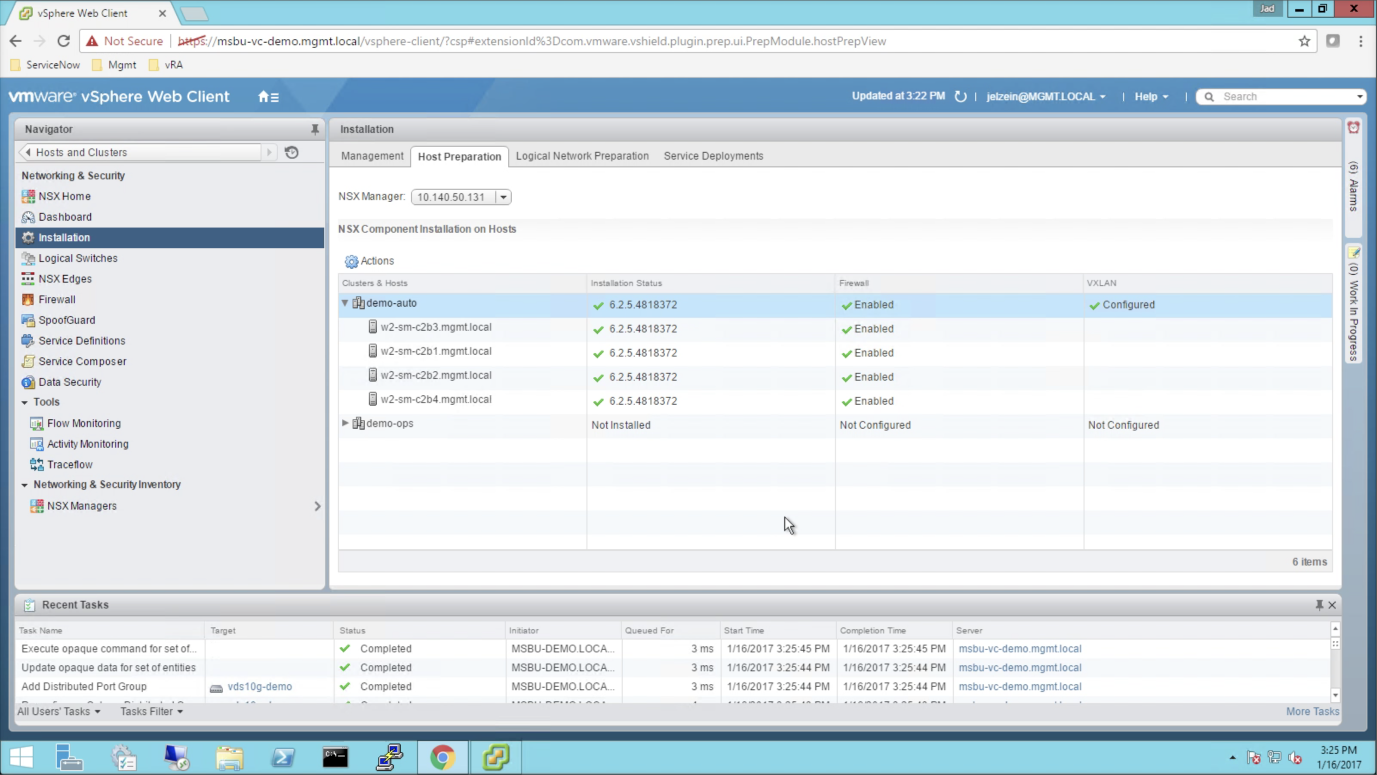Open Chrome from the taskbar
Viewport: 1377px width, 775px height.
442,757
